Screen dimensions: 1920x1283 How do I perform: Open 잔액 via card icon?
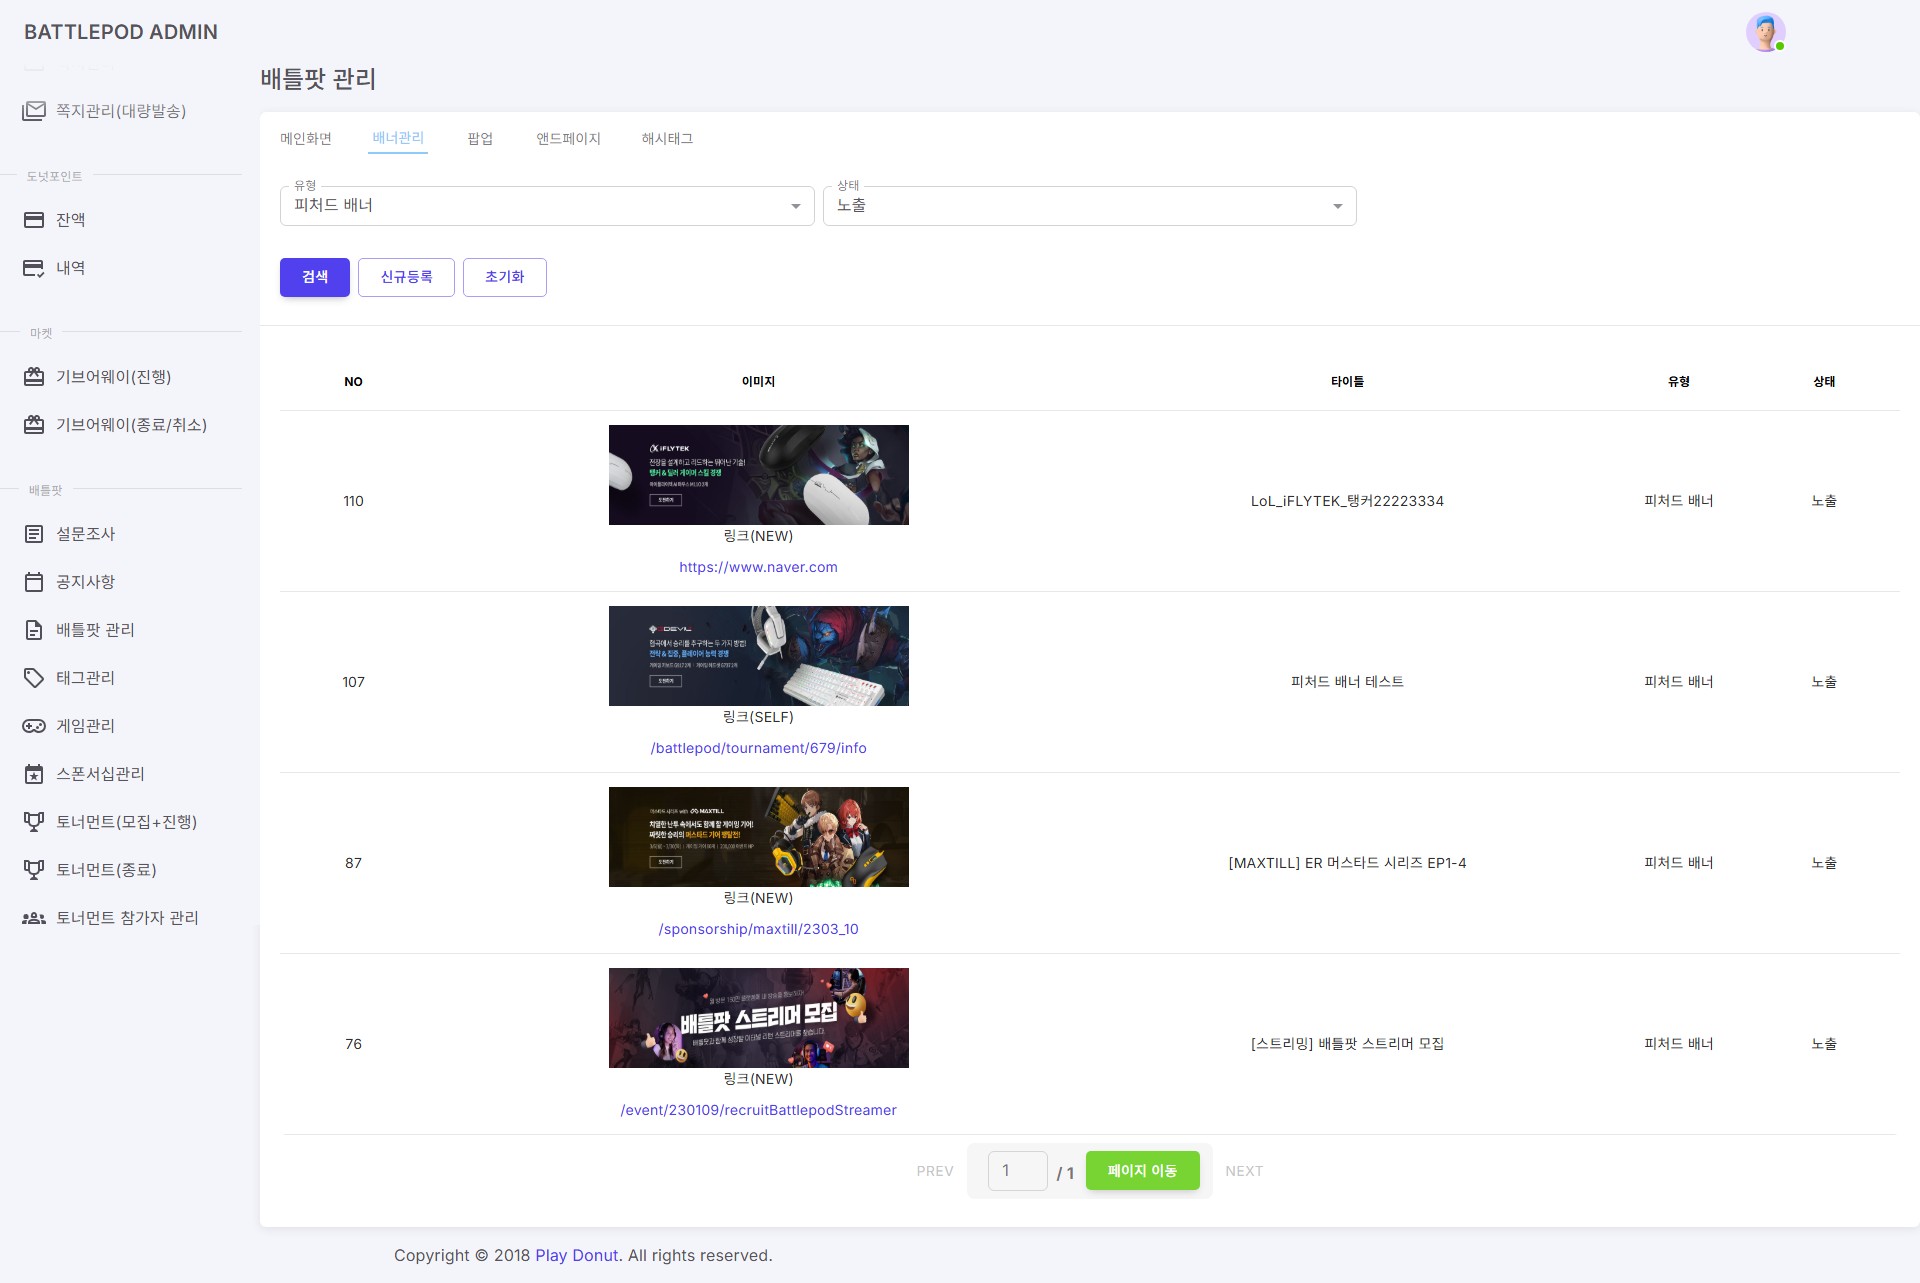(34, 220)
